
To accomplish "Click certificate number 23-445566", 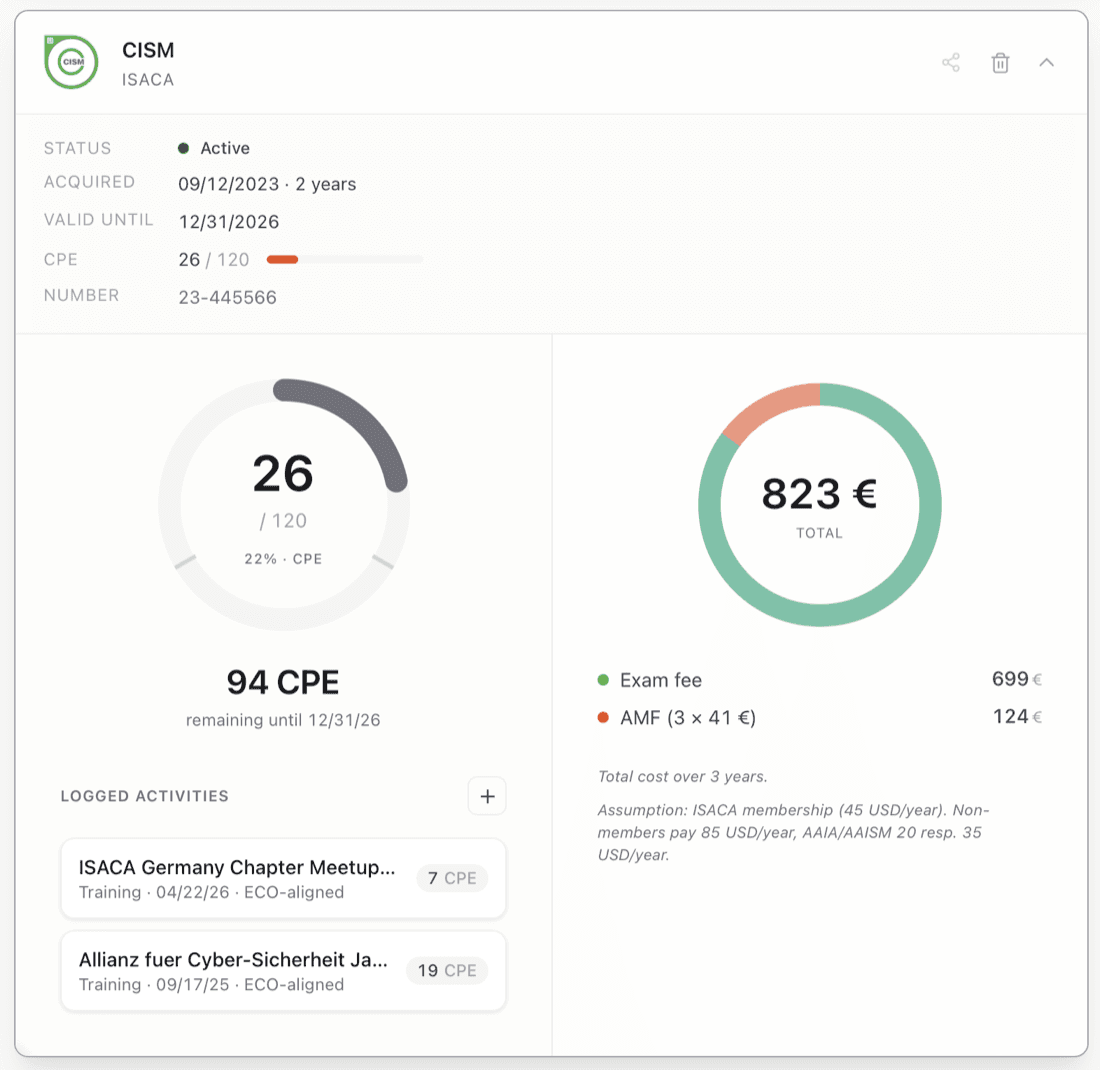I will (x=227, y=297).
